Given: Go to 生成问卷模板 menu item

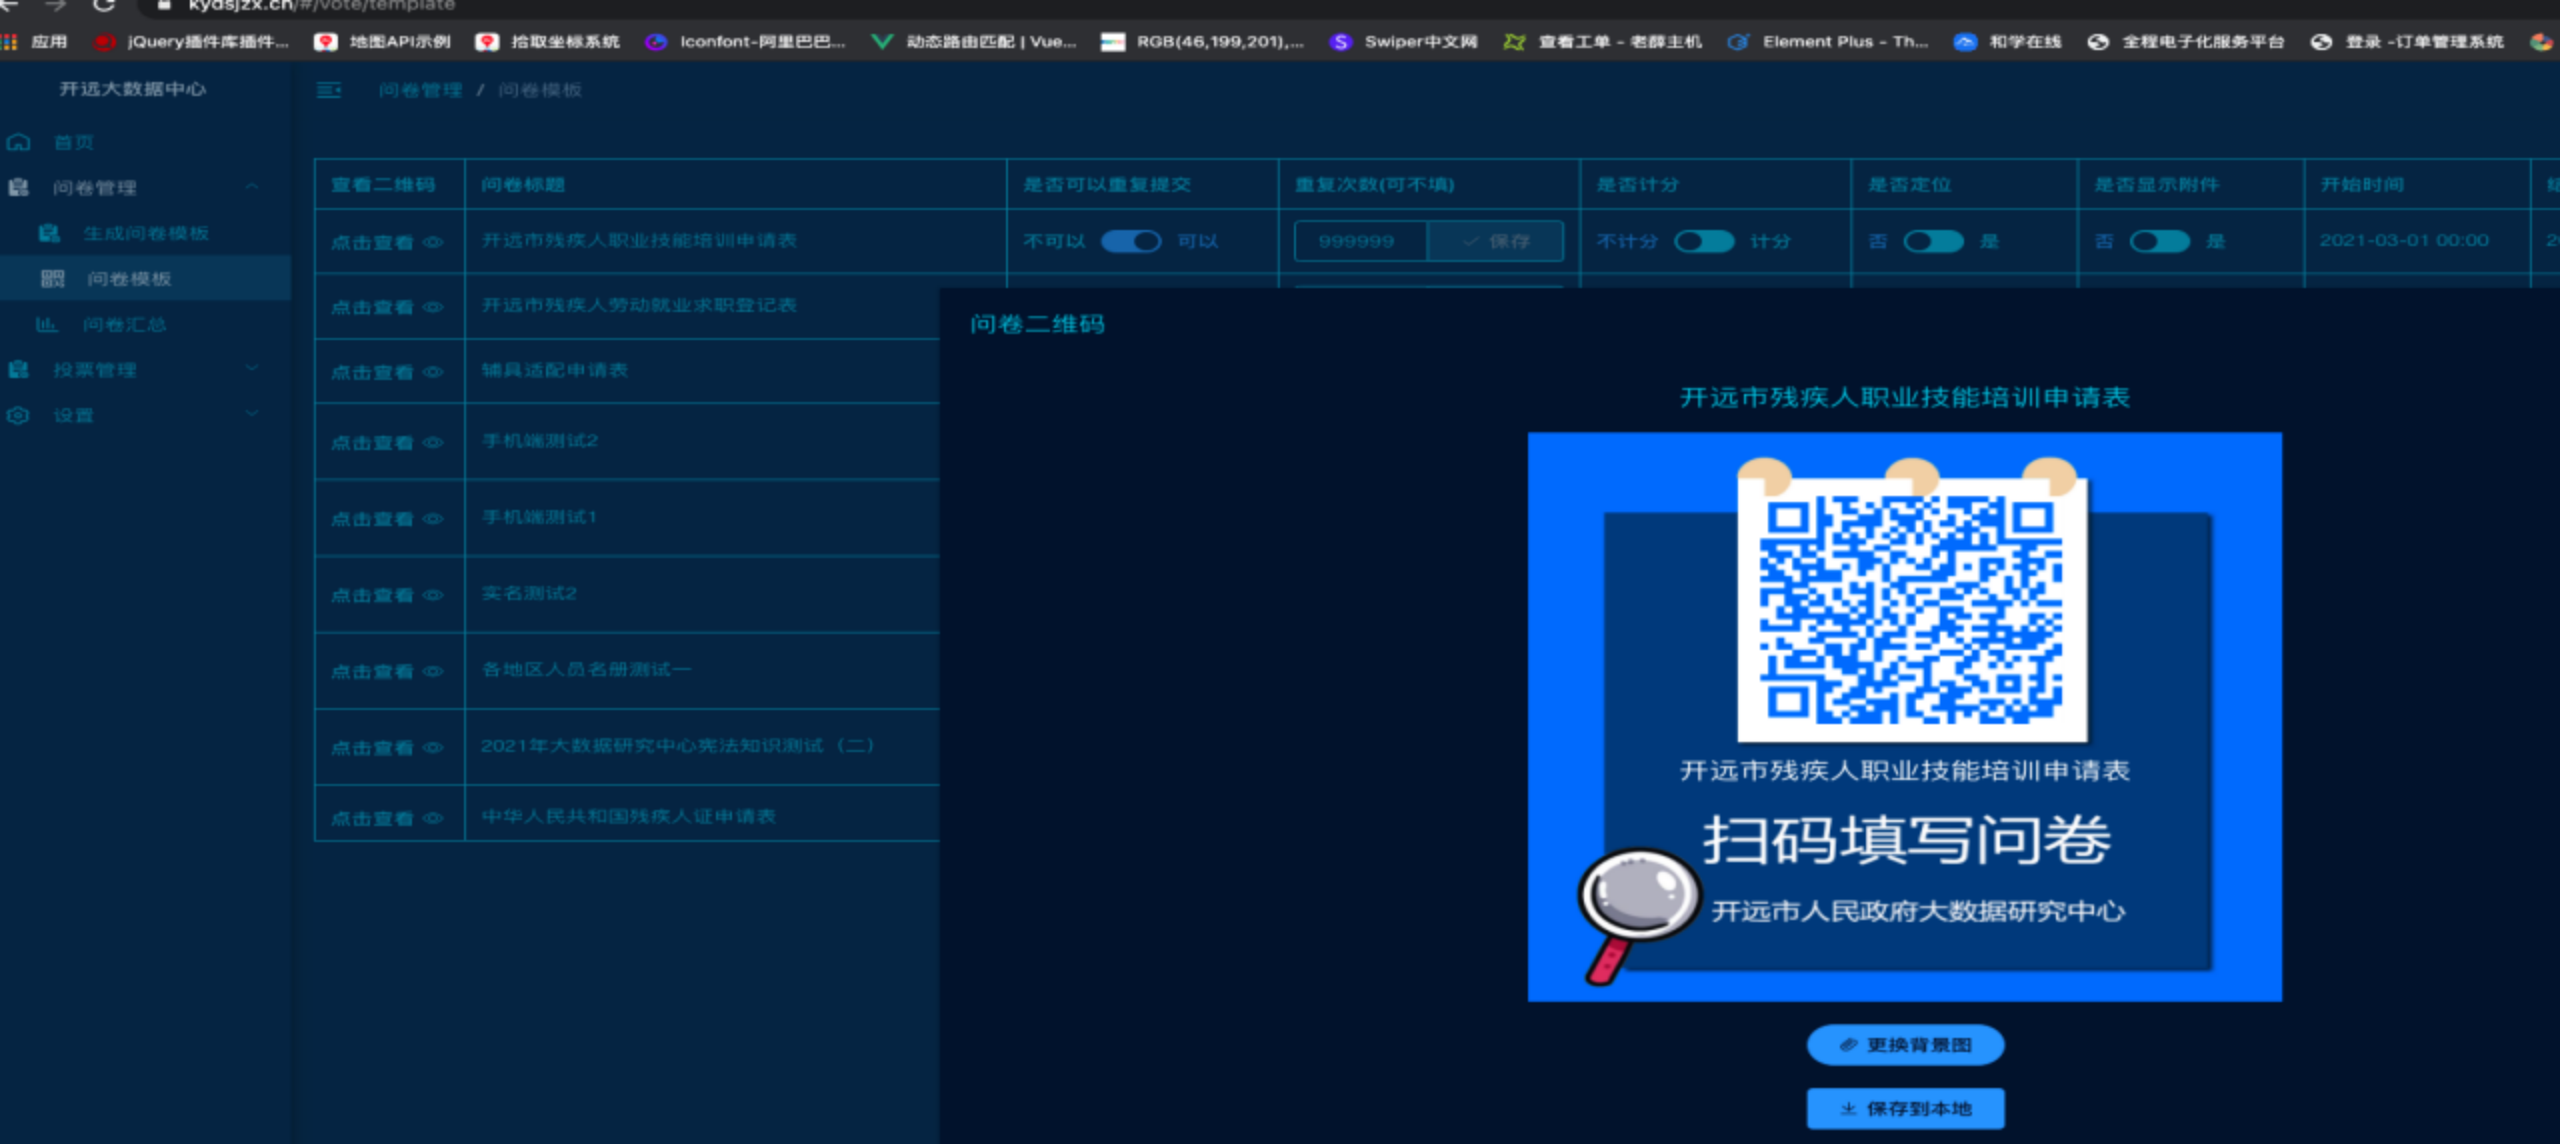Looking at the screenshot, I should point(146,233).
